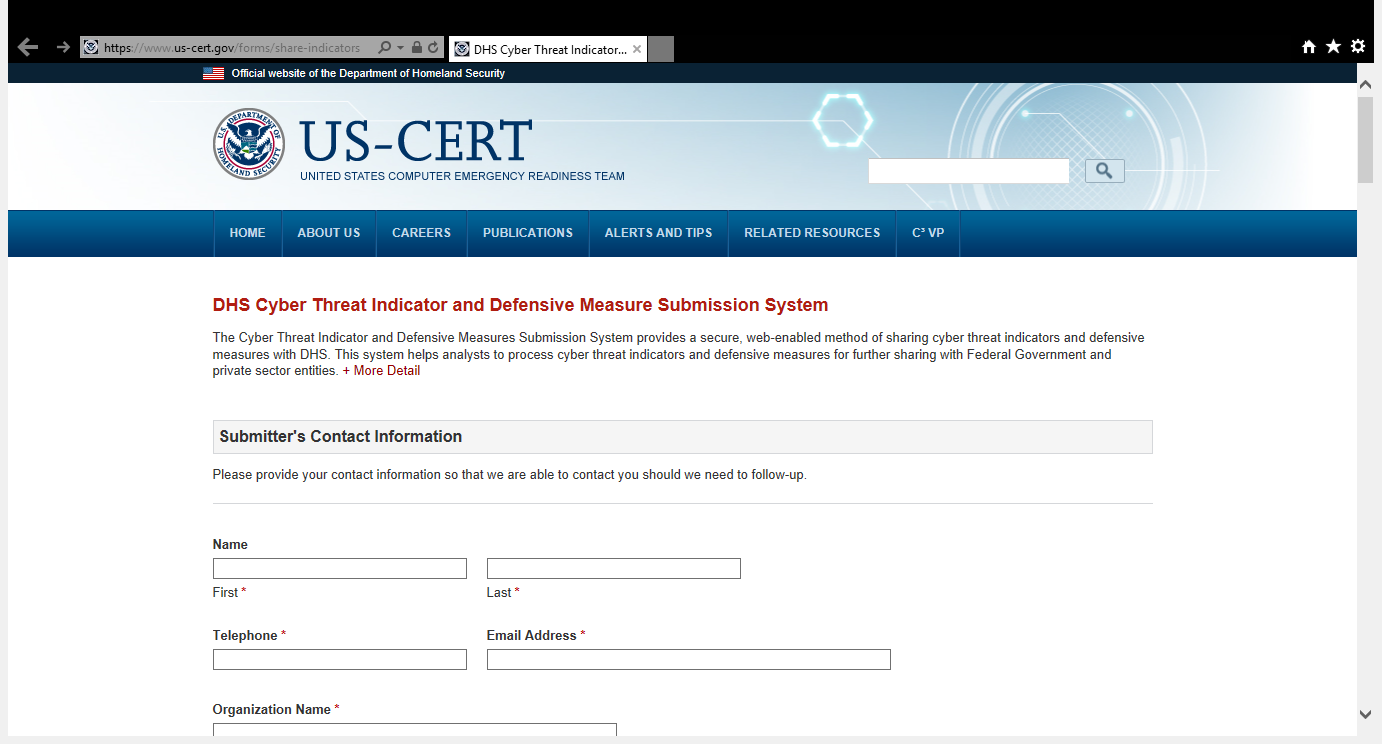This screenshot has width=1382, height=744.
Task: Expand the '+ More Detail' section
Action: pos(381,371)
